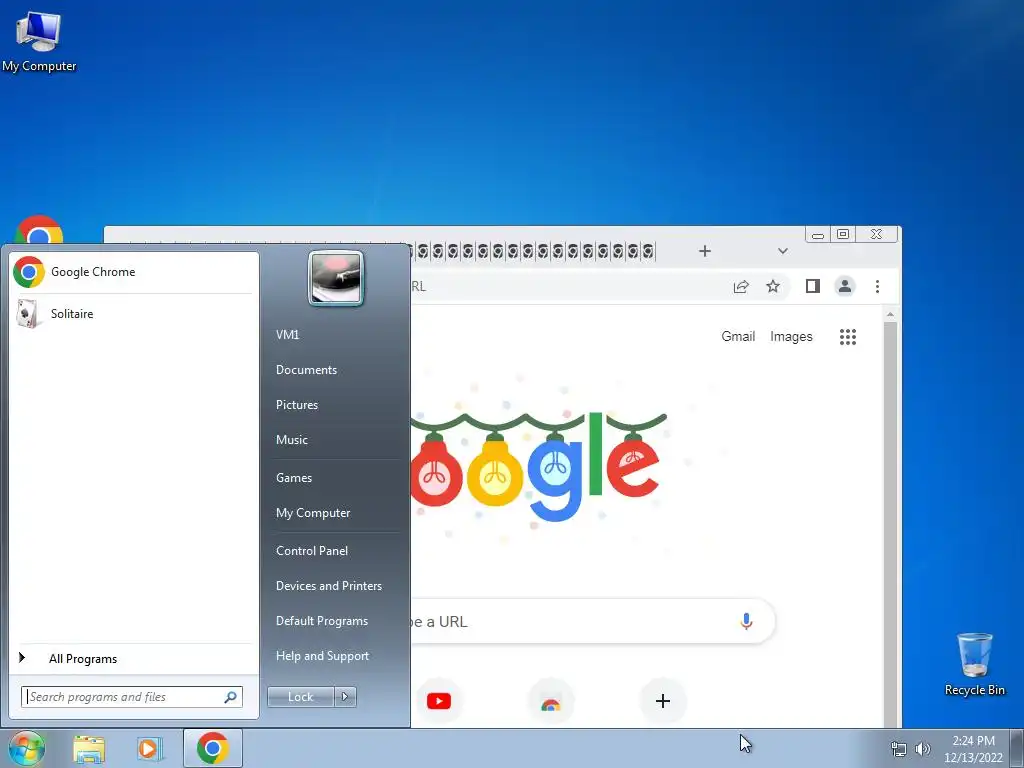Viewport: 1024px width, 768px height.
Task: Click the search magnifier icon in Start menu
Action: 231,697
